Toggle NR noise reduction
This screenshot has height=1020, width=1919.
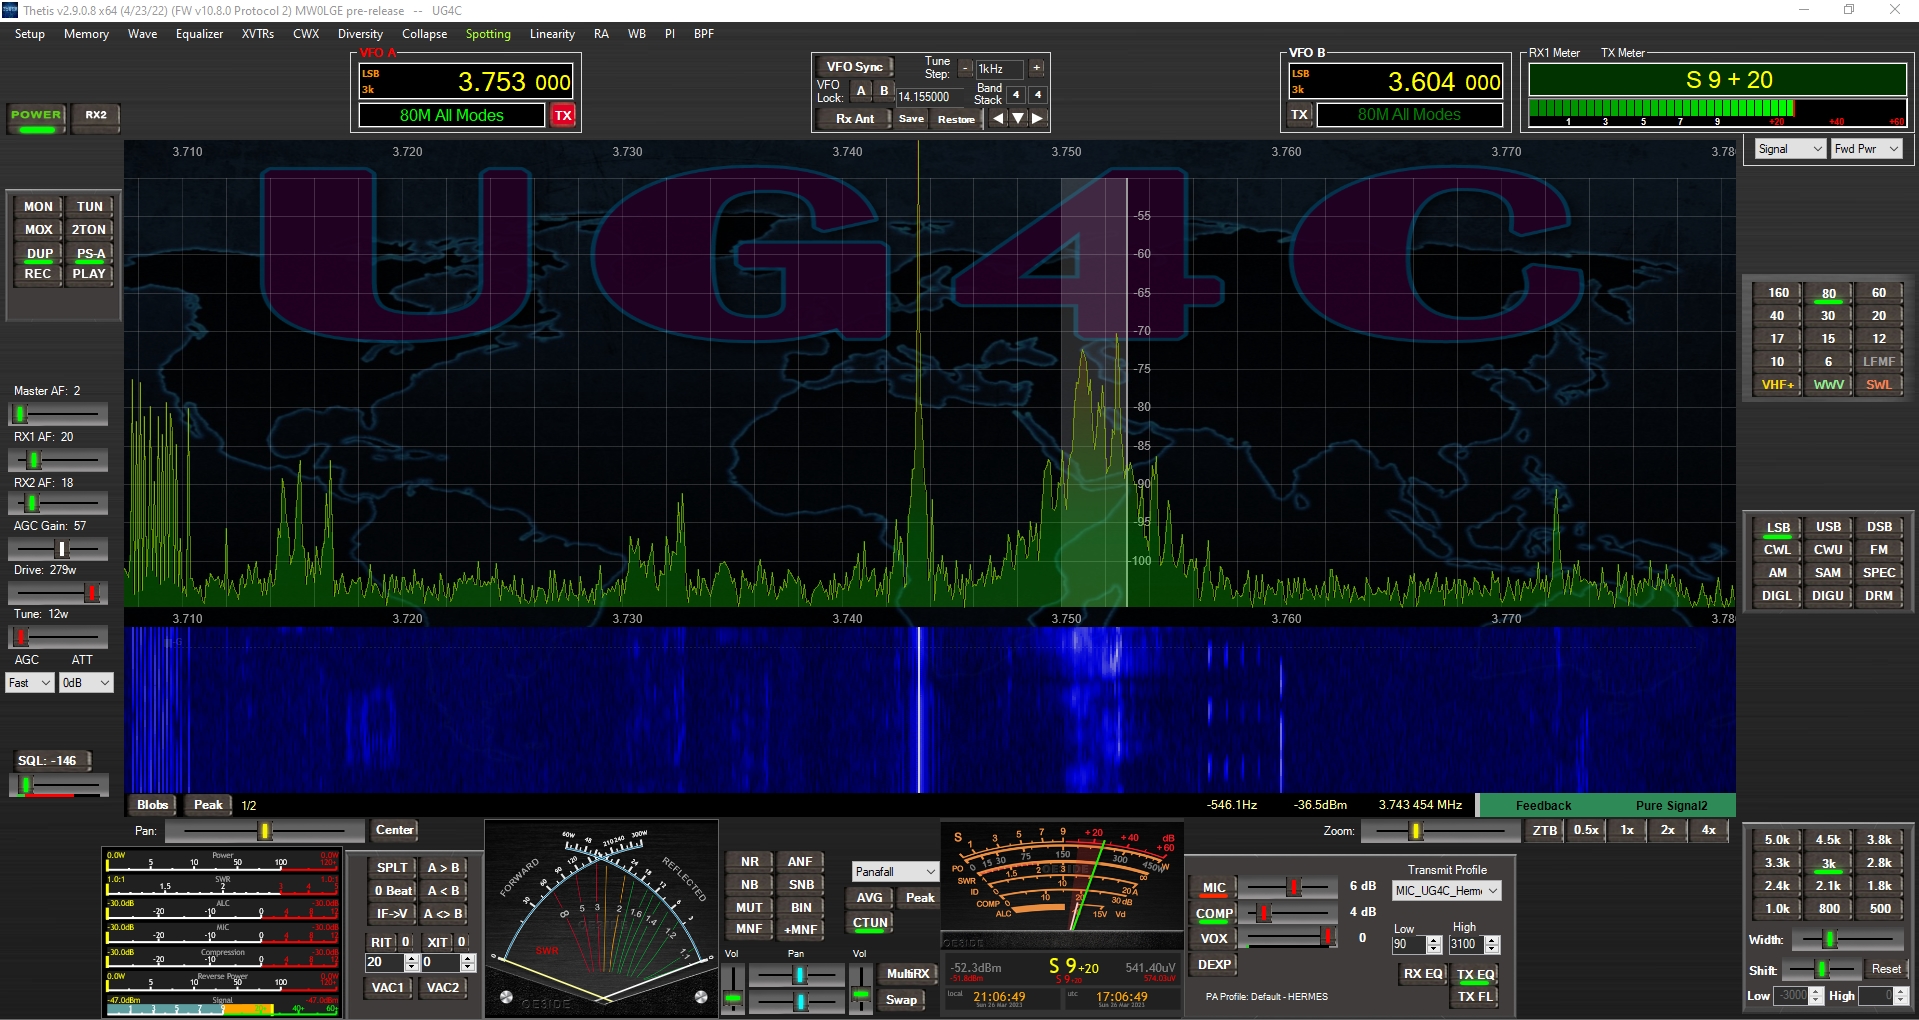tap(749, 862)
